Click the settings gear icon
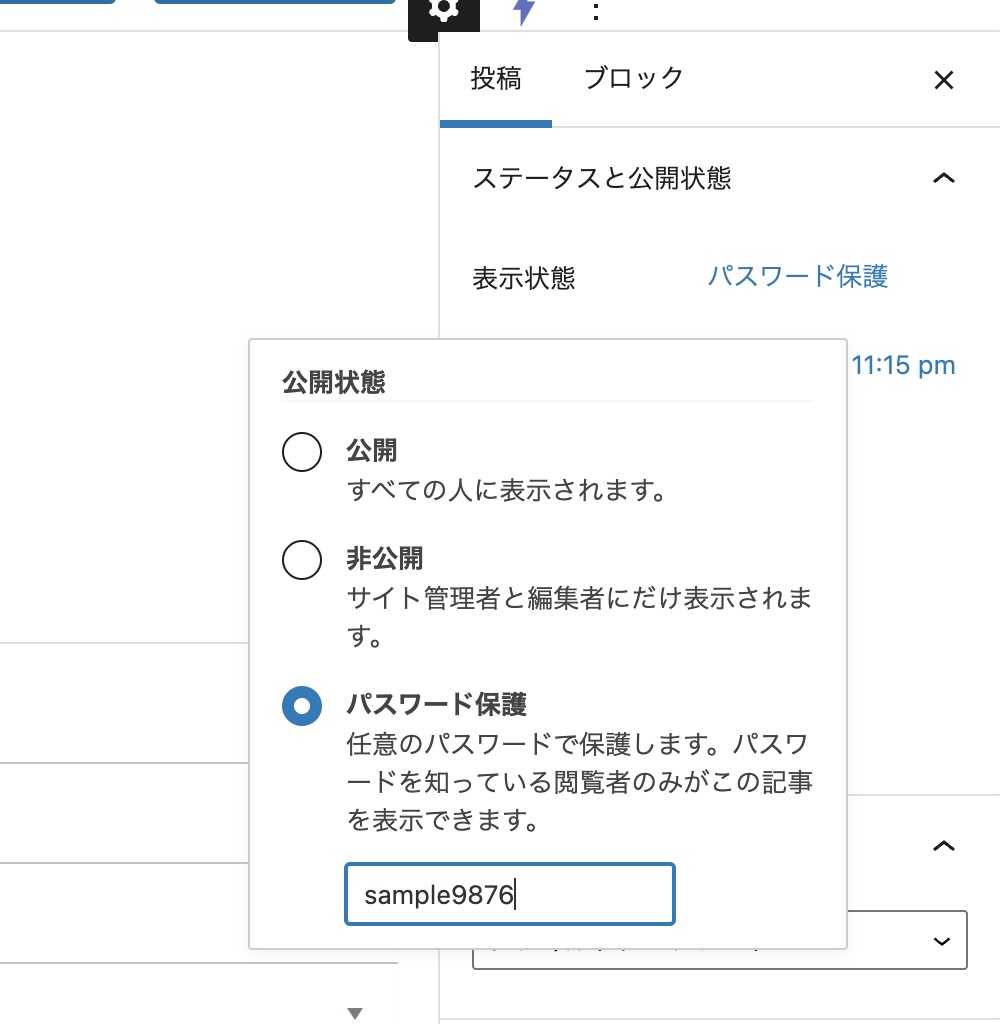The image size is (1000, 1024). pyautogui.click(x=444, y=11)
